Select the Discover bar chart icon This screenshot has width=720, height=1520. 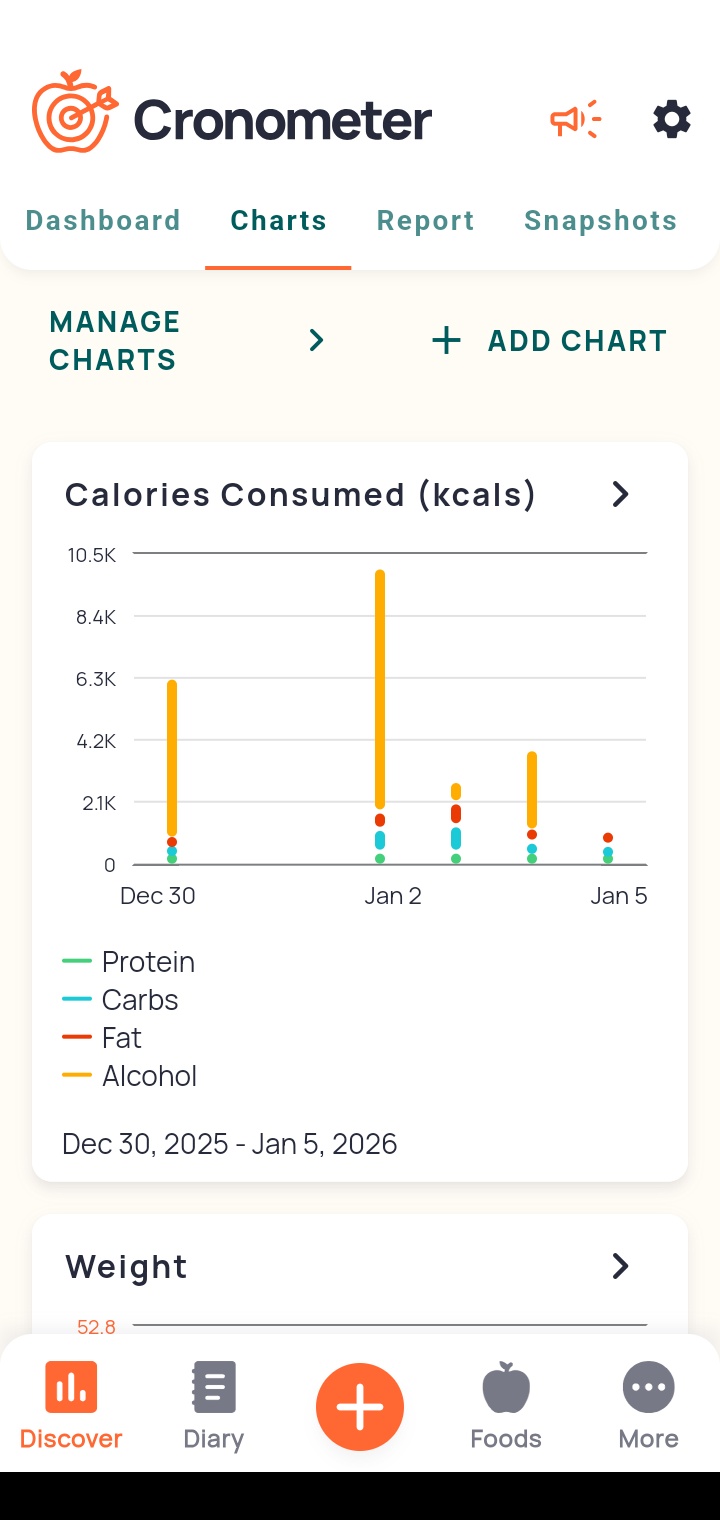pyautogui.click(x=71, y=1388)
